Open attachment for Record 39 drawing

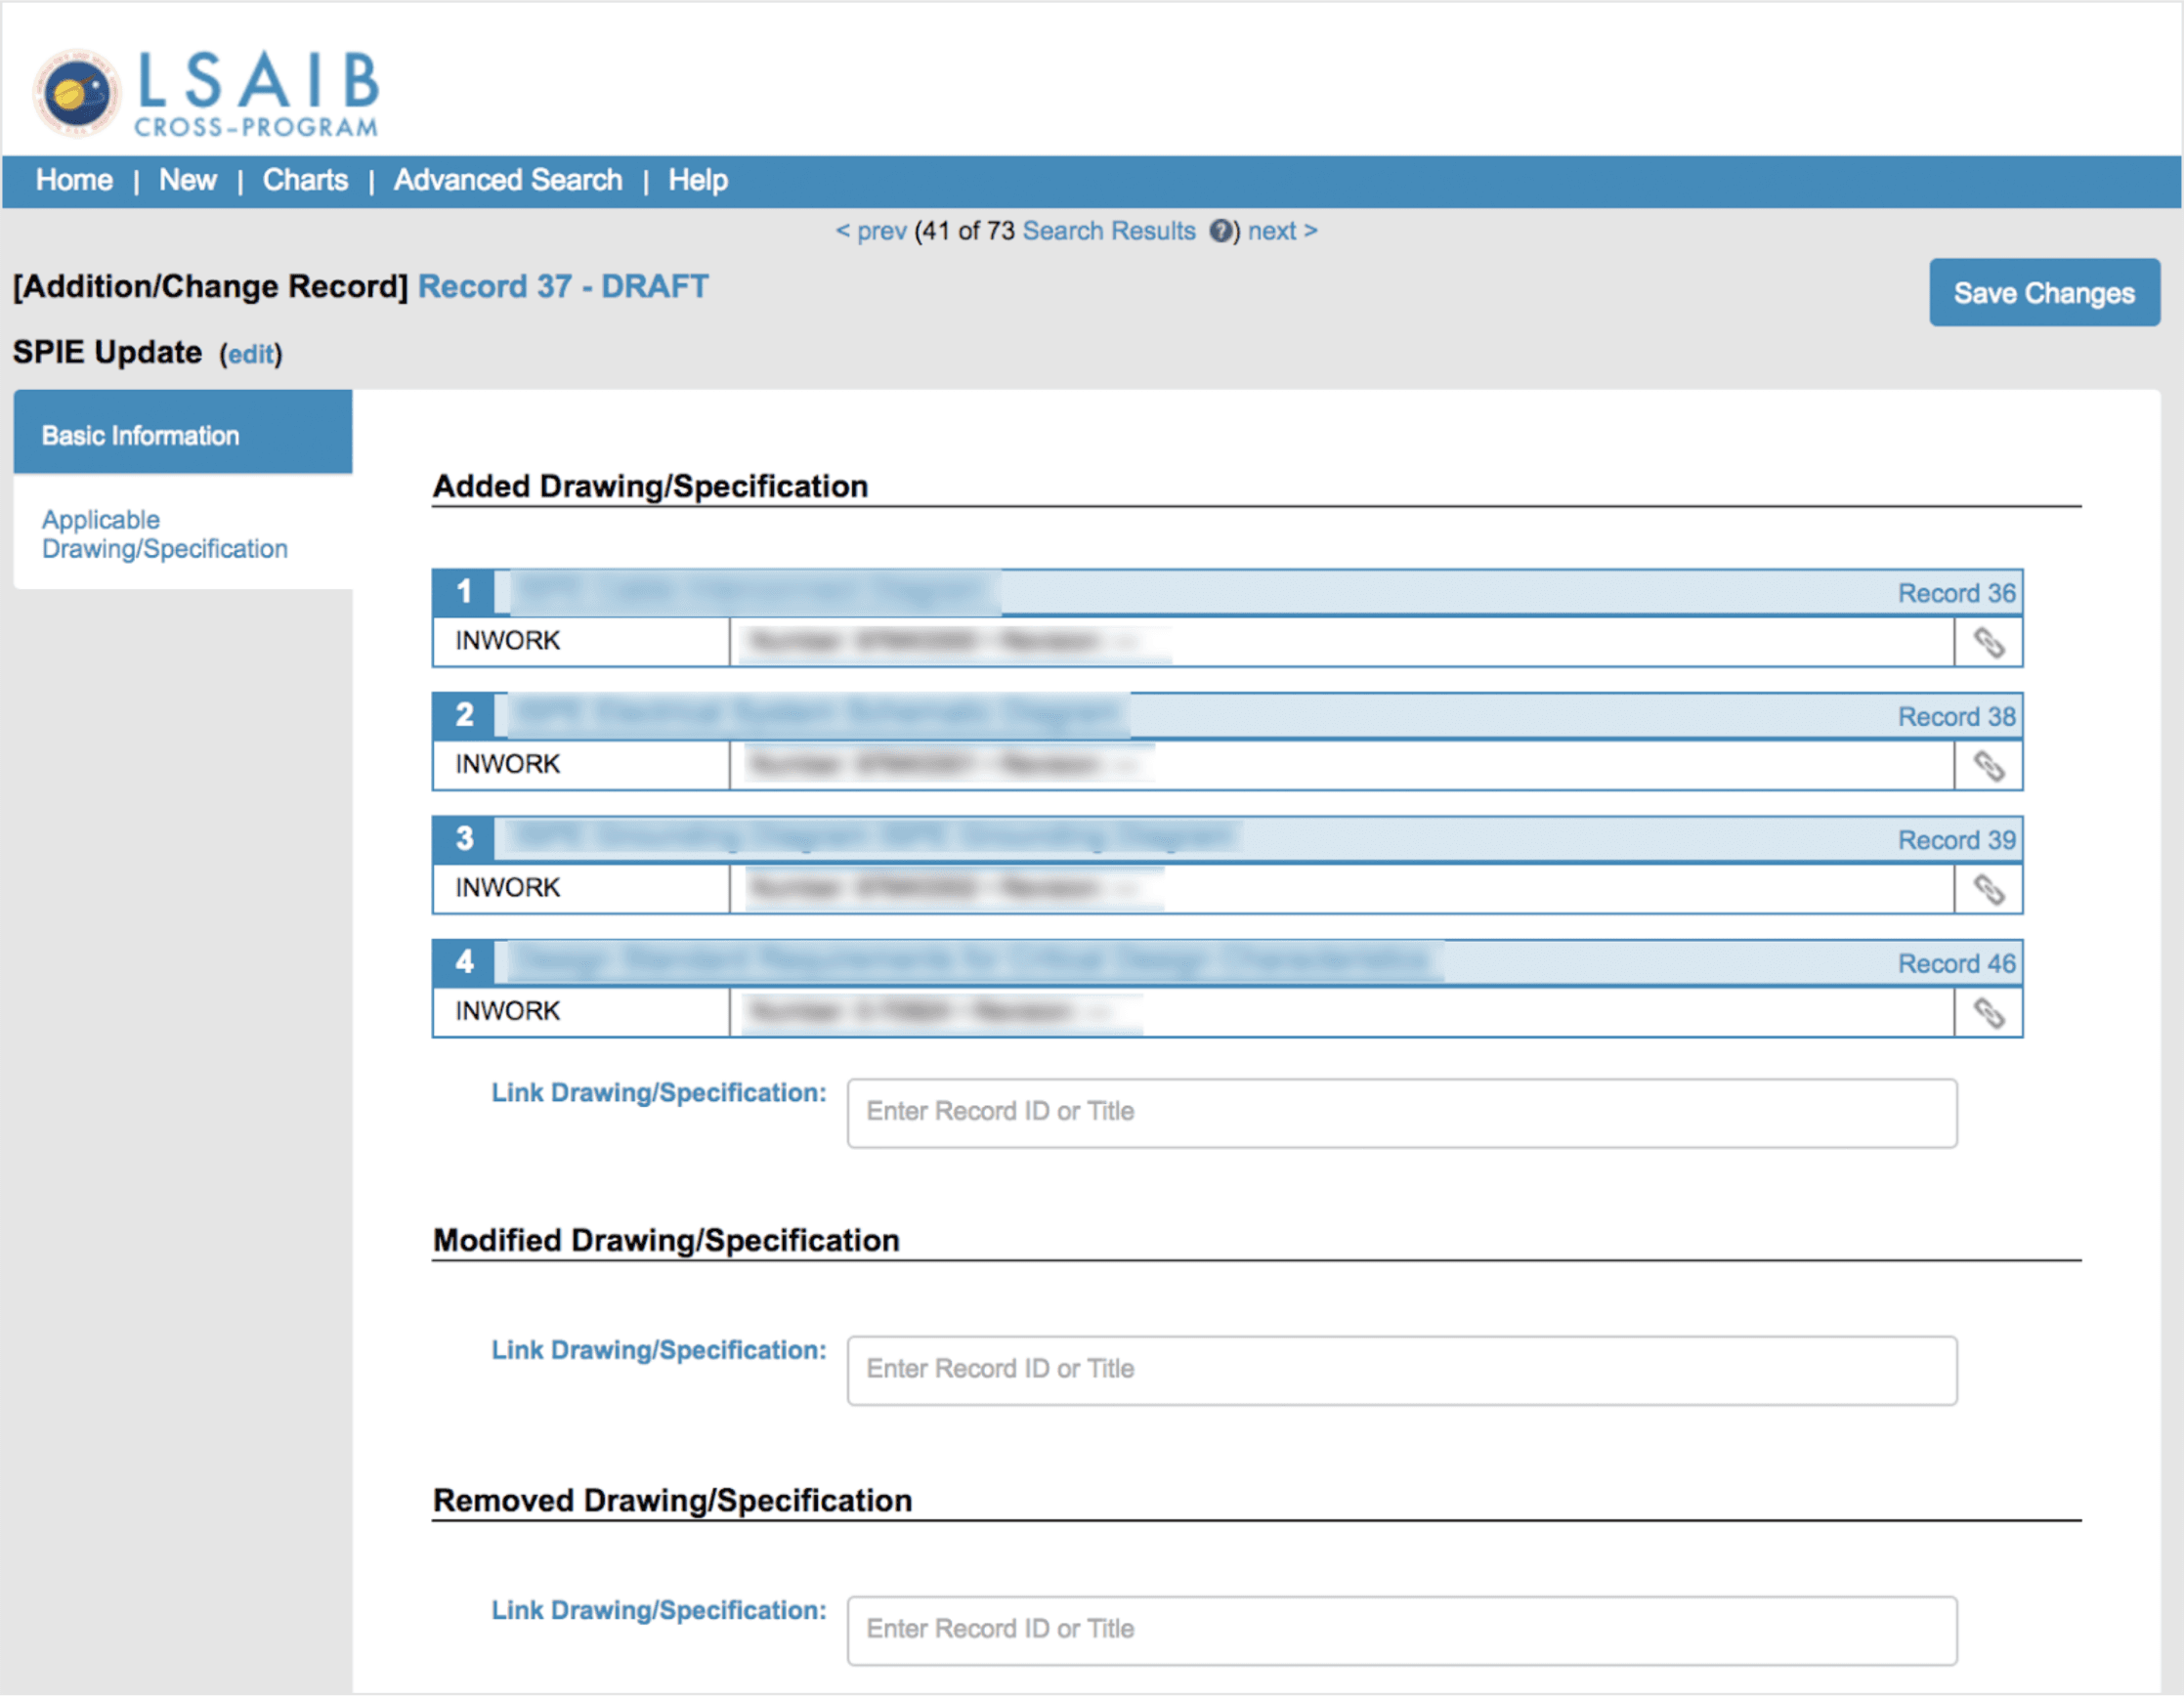tap(1988, 888)
